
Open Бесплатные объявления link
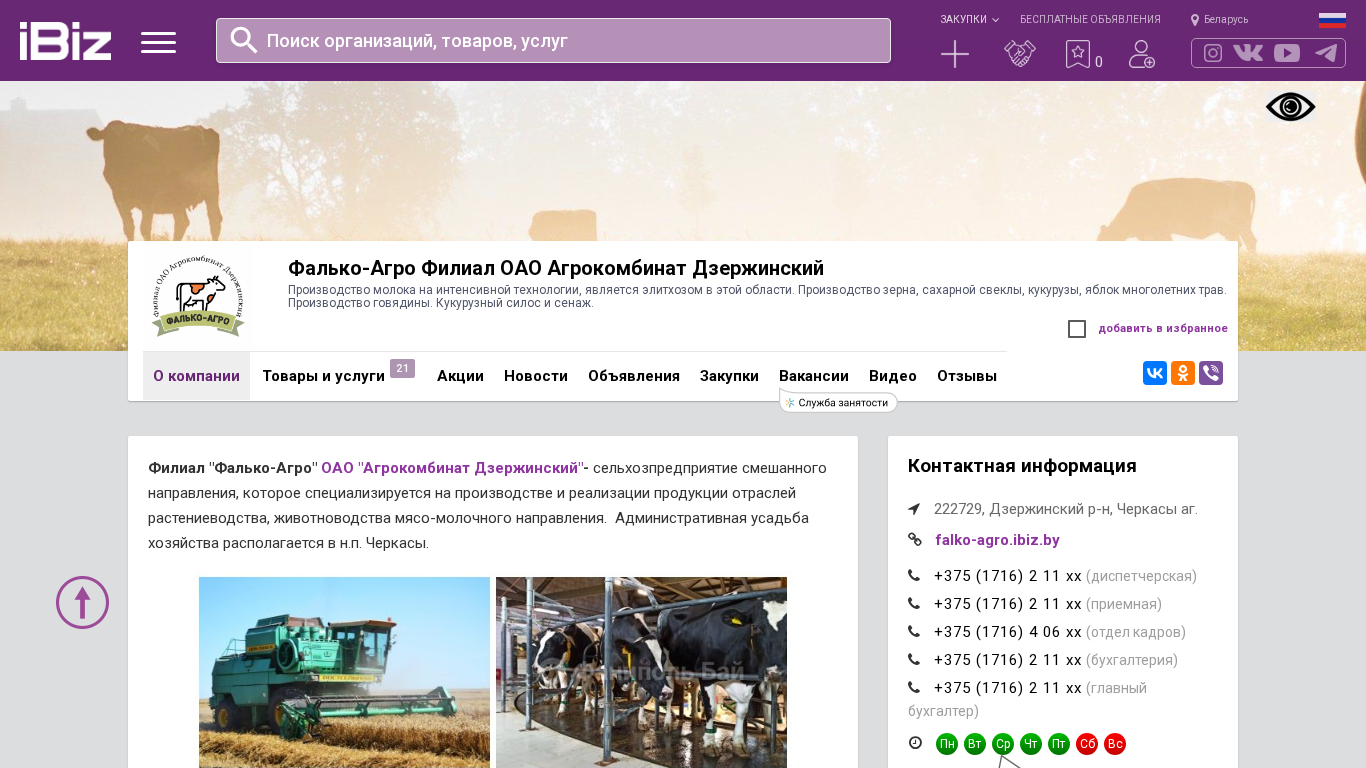click(1090, 20)
